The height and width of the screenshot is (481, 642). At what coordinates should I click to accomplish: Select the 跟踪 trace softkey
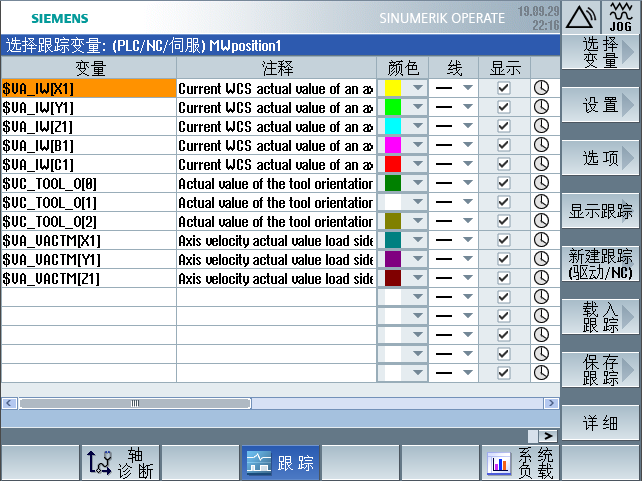click(280, 463)
